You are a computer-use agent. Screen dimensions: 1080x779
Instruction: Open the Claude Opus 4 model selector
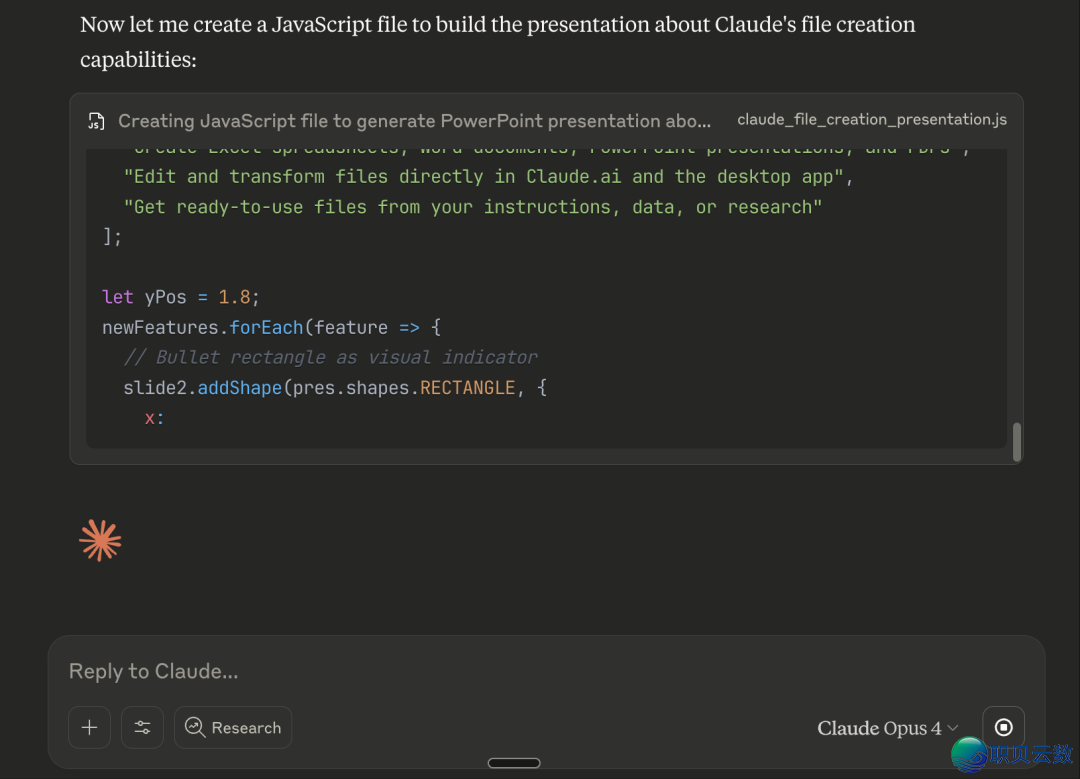(887, 728)
